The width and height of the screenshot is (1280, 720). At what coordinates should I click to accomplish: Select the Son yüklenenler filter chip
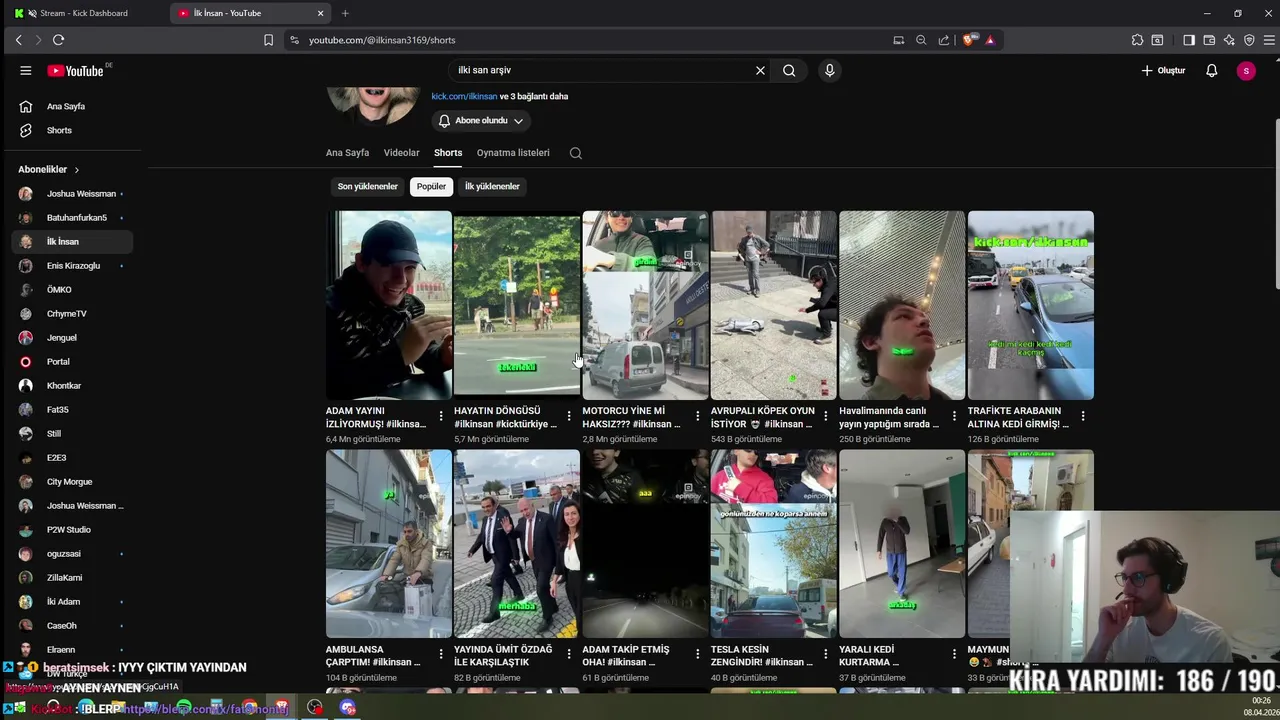(x=367, y=186)
